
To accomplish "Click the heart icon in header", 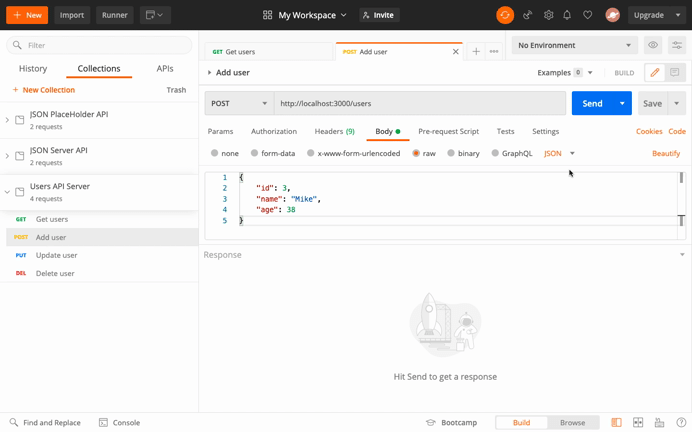I will pyautogui.click(x=587, y=15).
